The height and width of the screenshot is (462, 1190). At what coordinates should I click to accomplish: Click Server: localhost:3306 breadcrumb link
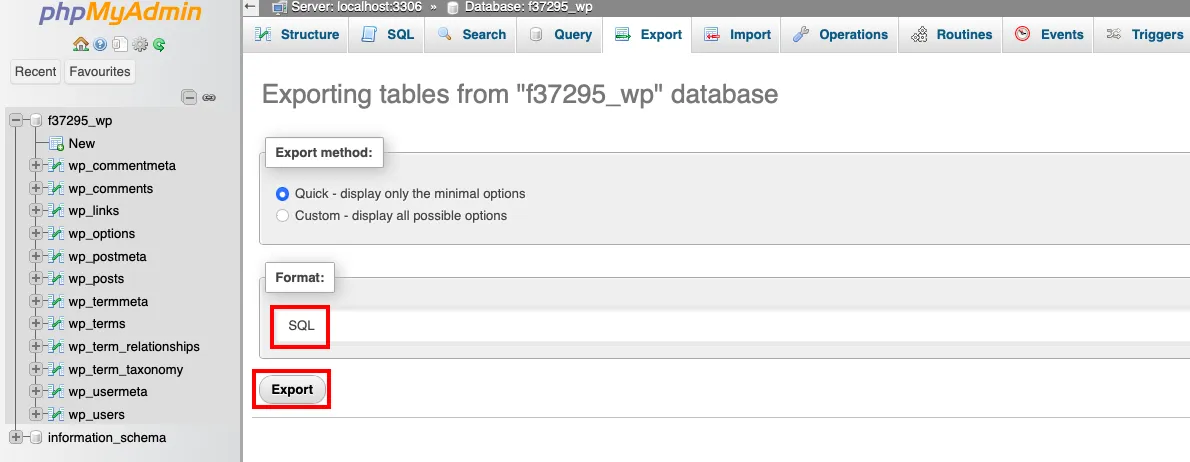coord(357,7)
